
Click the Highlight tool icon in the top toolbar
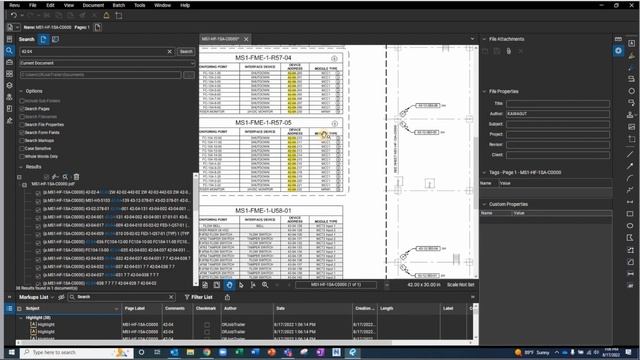click(106, 16)
